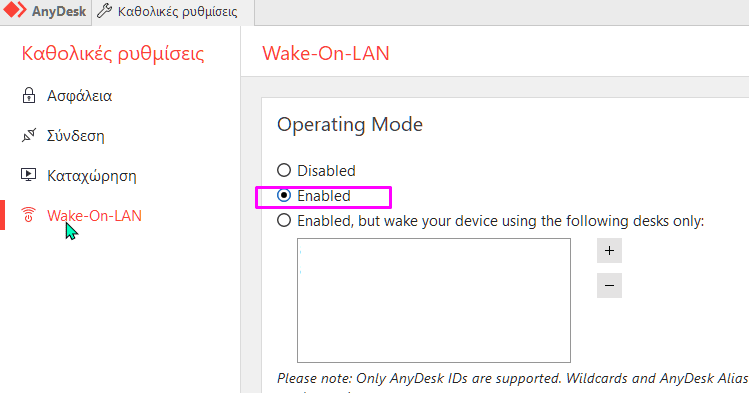Switch to the AnyDesk main tab
This screenshot has width=749, height=393.
pos(46,11)
